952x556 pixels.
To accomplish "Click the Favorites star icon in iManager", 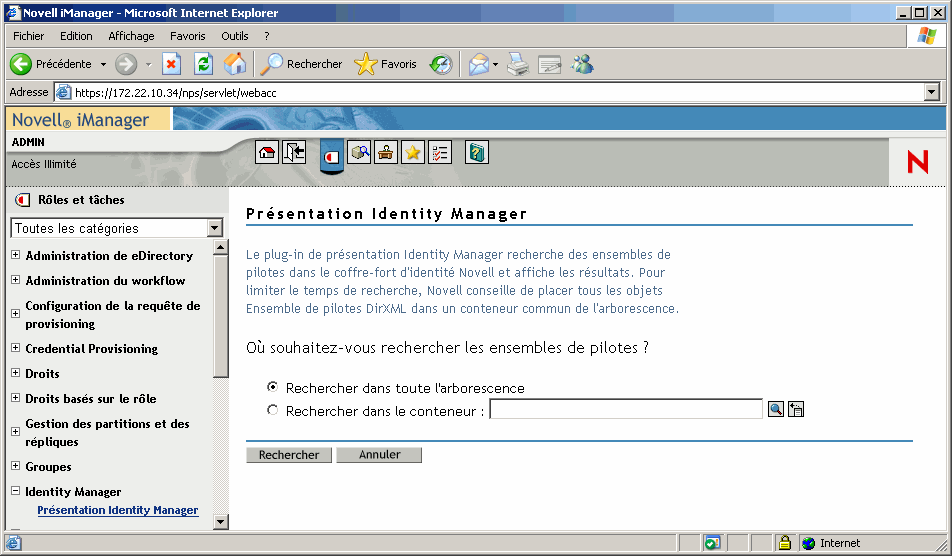I will pyautogui.click(x=413, y=152).
